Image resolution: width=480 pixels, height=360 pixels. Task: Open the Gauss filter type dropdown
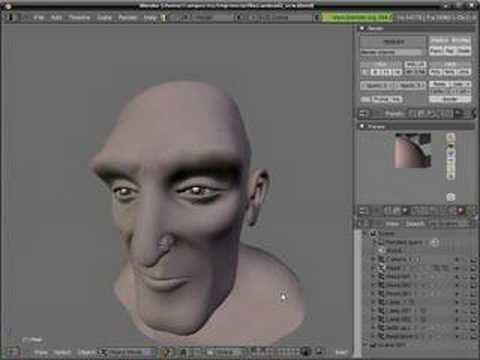(x=439, y=92)
